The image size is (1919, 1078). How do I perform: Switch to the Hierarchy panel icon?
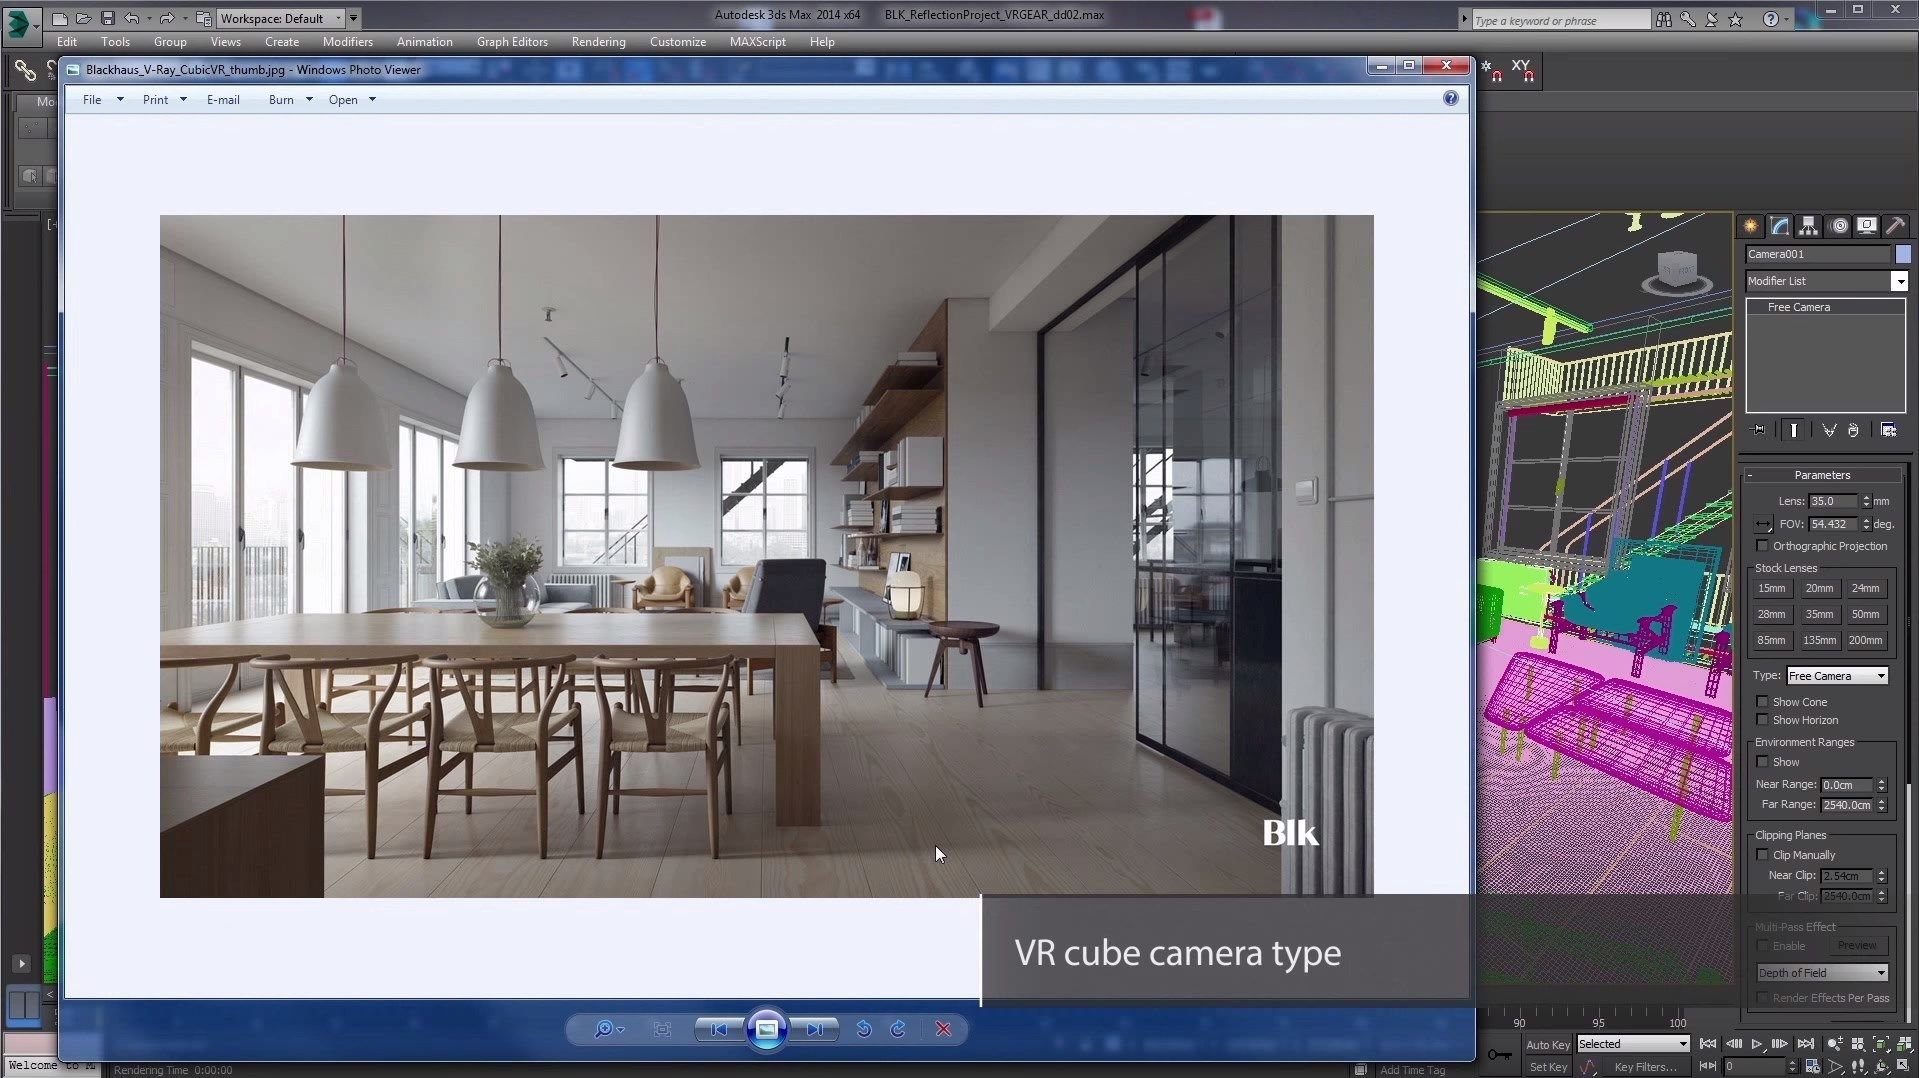[1808, 226]
